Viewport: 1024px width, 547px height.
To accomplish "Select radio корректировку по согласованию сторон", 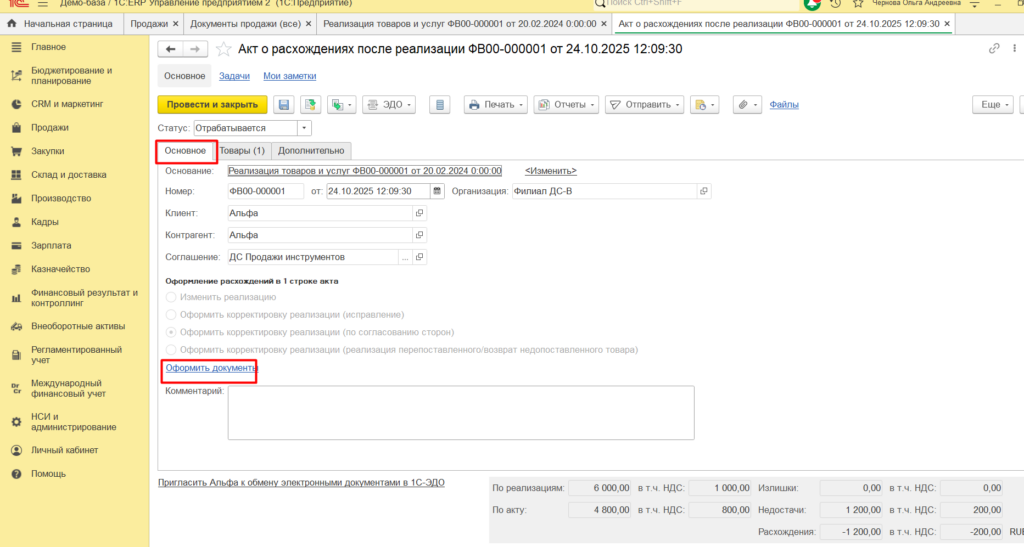I will (171, 332).
